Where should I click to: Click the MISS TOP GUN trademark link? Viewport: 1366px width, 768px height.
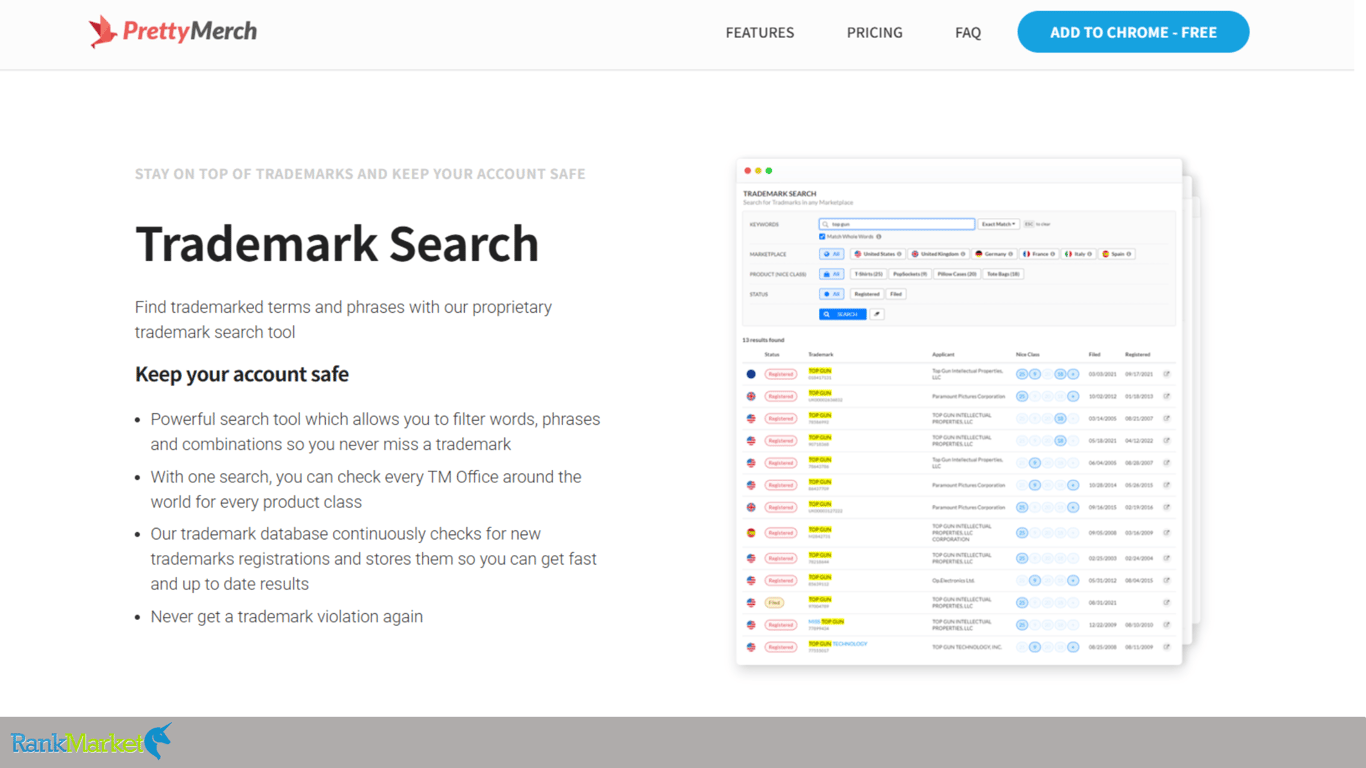click(x=826, y=621)
